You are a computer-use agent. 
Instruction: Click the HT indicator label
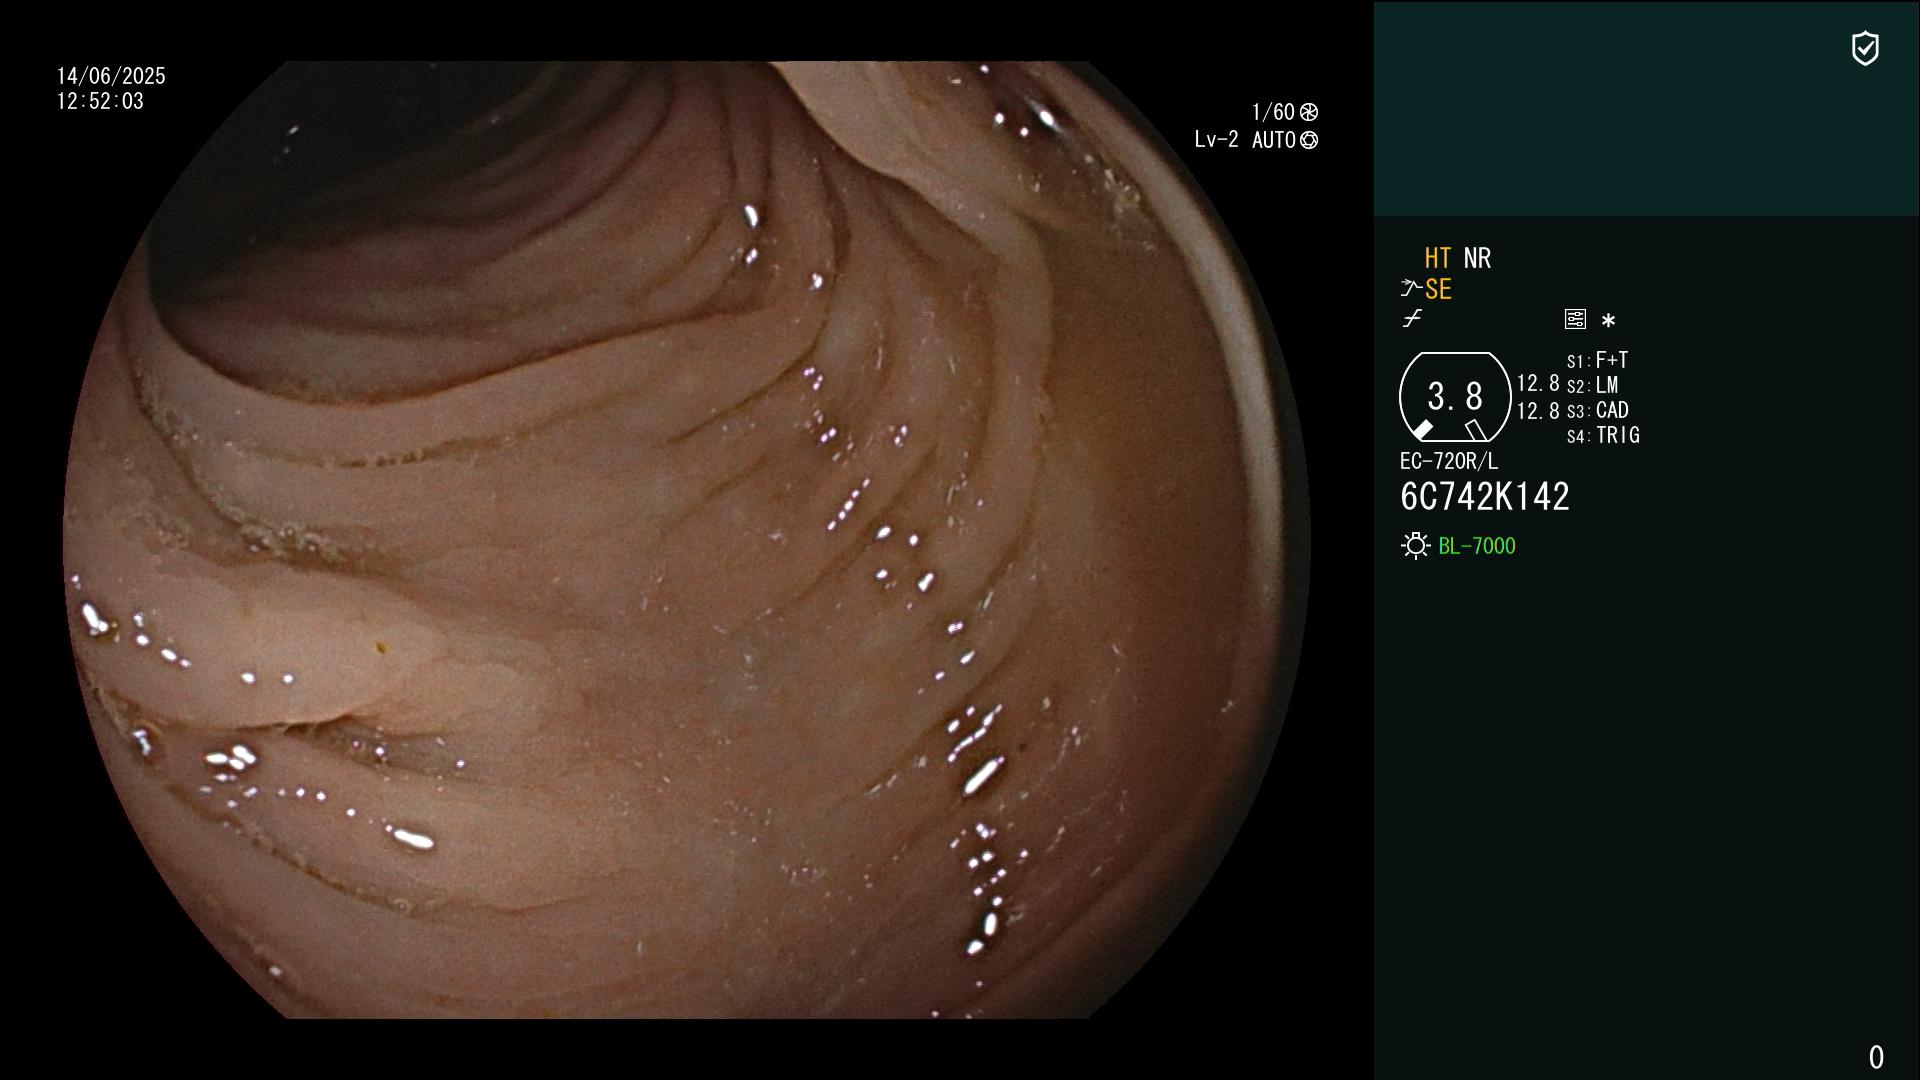tap(1437, 258)
